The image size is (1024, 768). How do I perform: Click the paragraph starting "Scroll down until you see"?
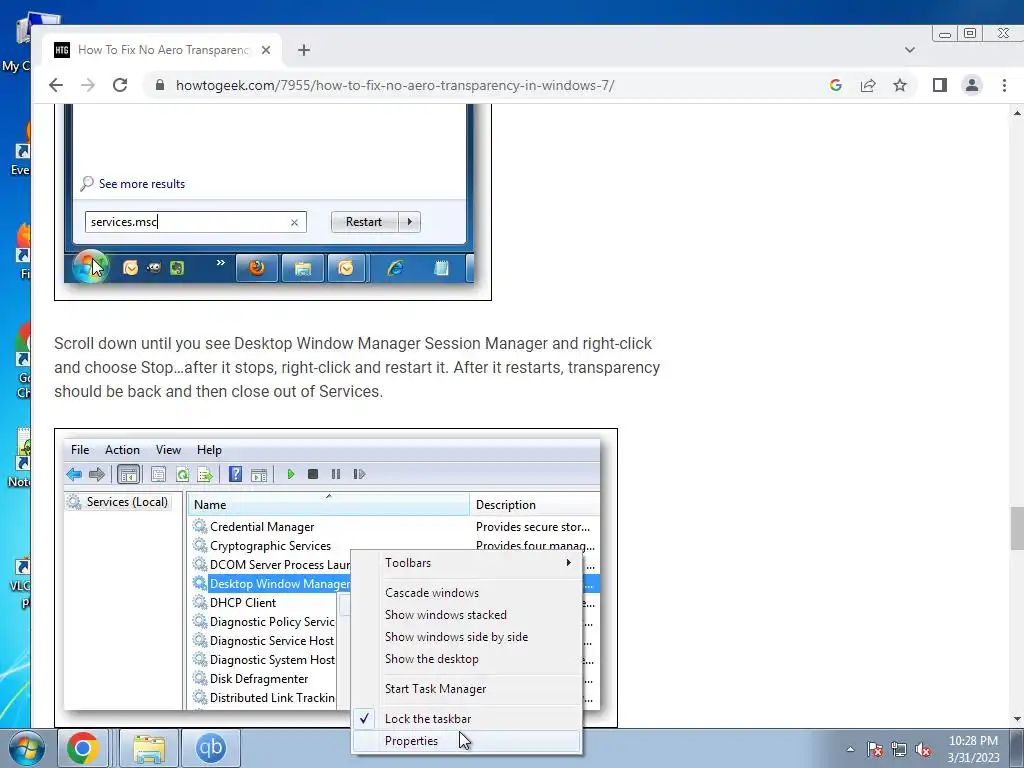(357, 368)
